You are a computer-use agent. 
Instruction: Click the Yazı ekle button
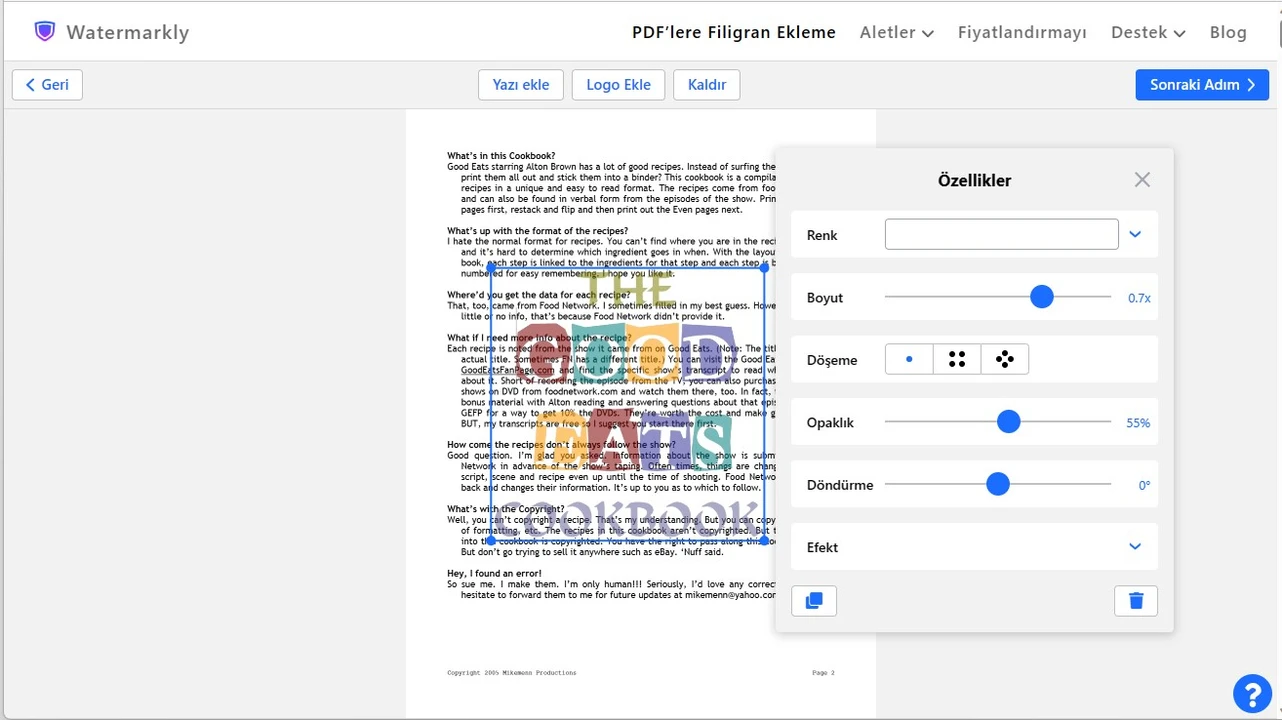click(x=521, y=85)
